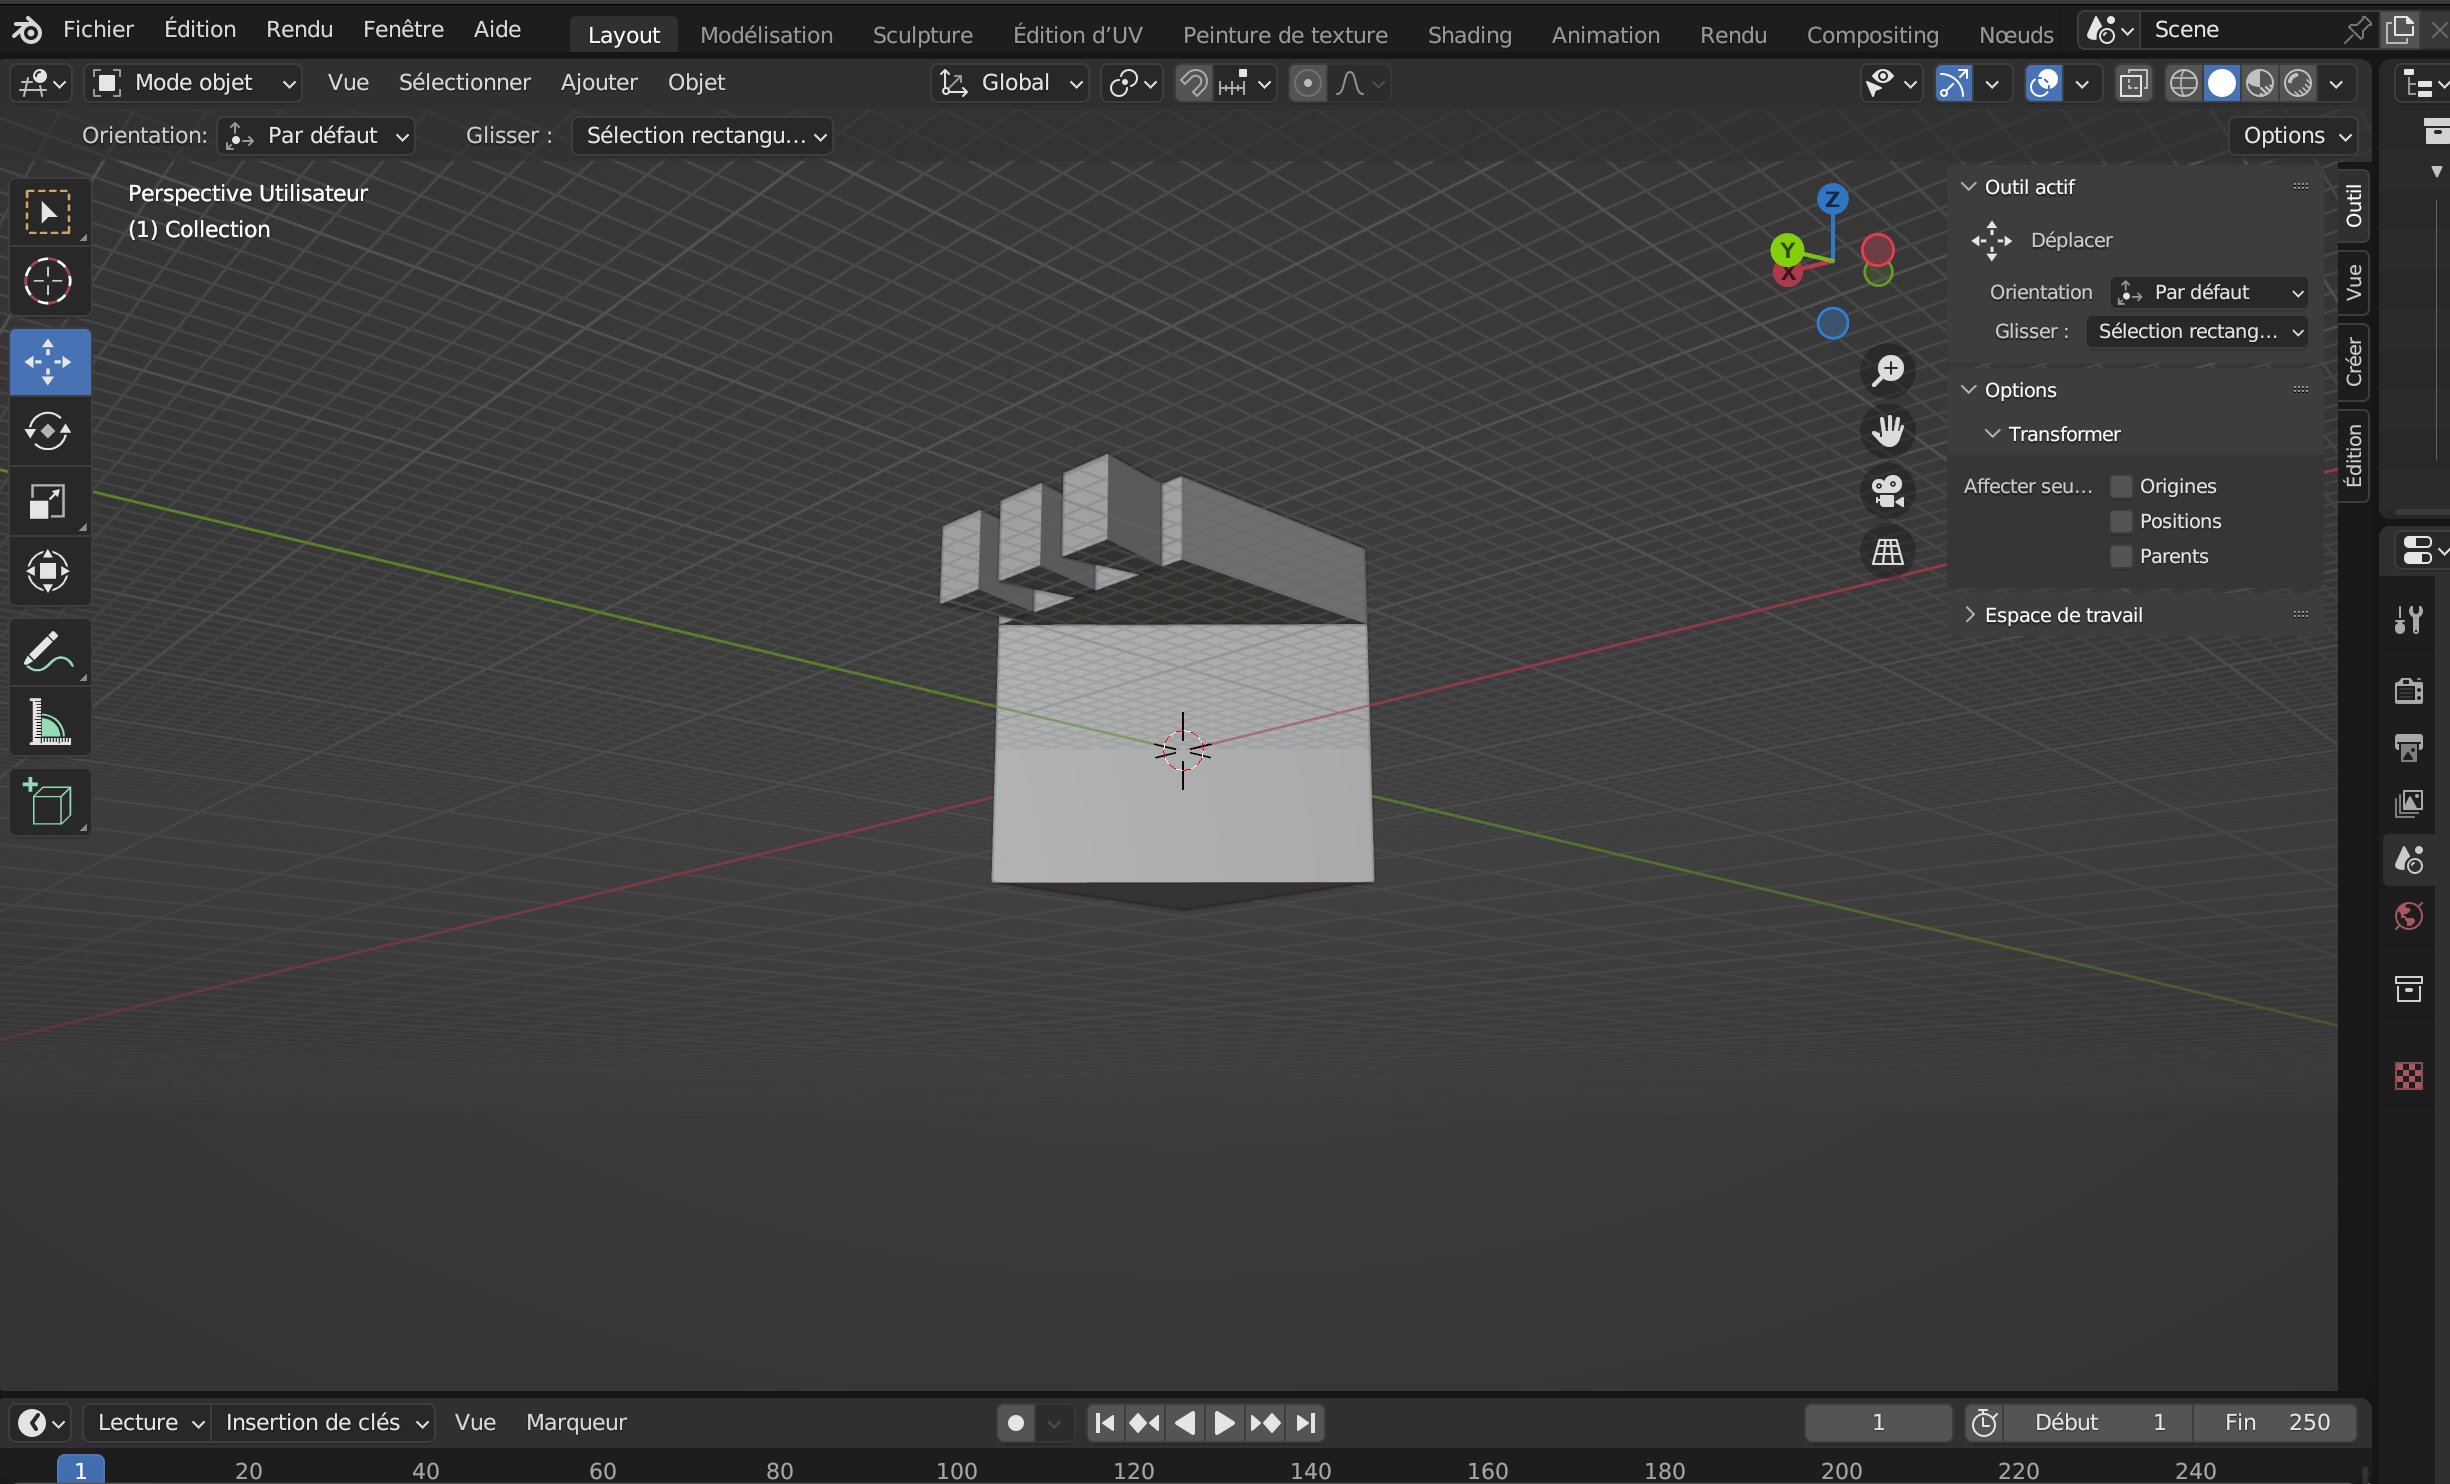
Task: Click the Fin frame value field
Action: click(x=2275, y=1422)
